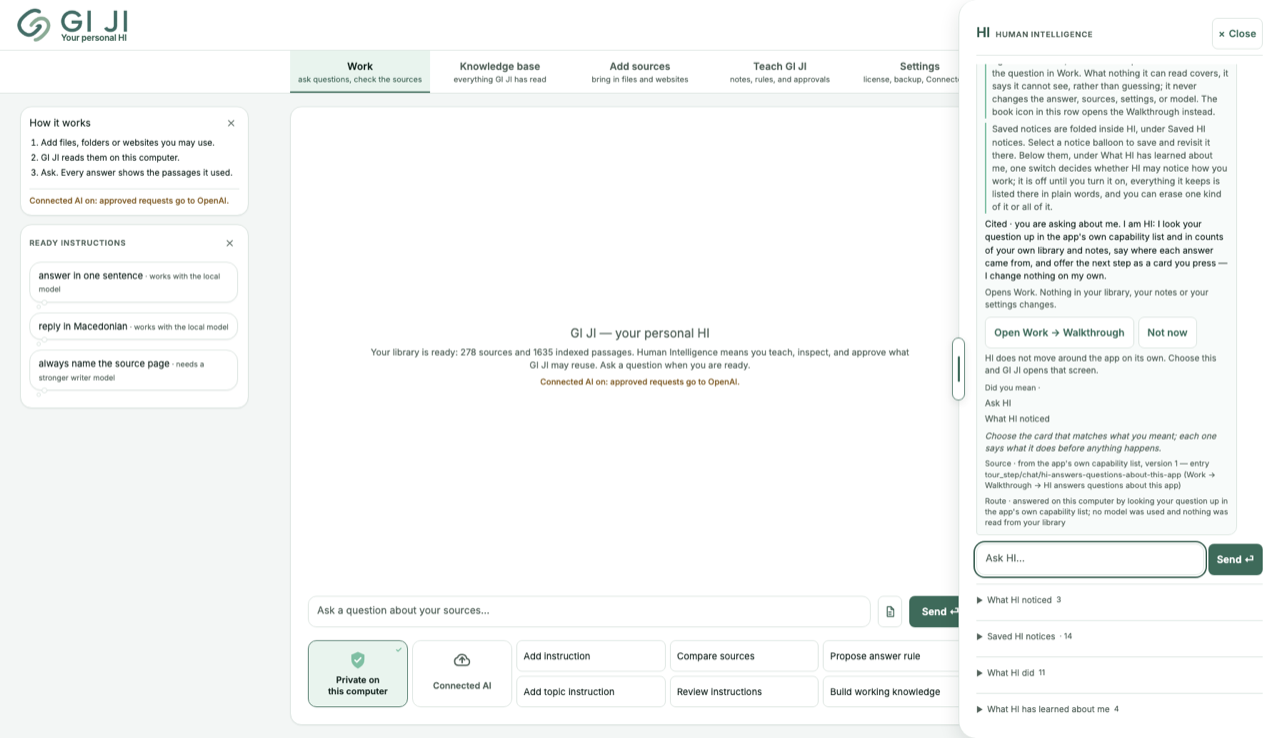Click Propose answer rule
The width and height of the screenshot is (1280, 738).
pos(892,656)
